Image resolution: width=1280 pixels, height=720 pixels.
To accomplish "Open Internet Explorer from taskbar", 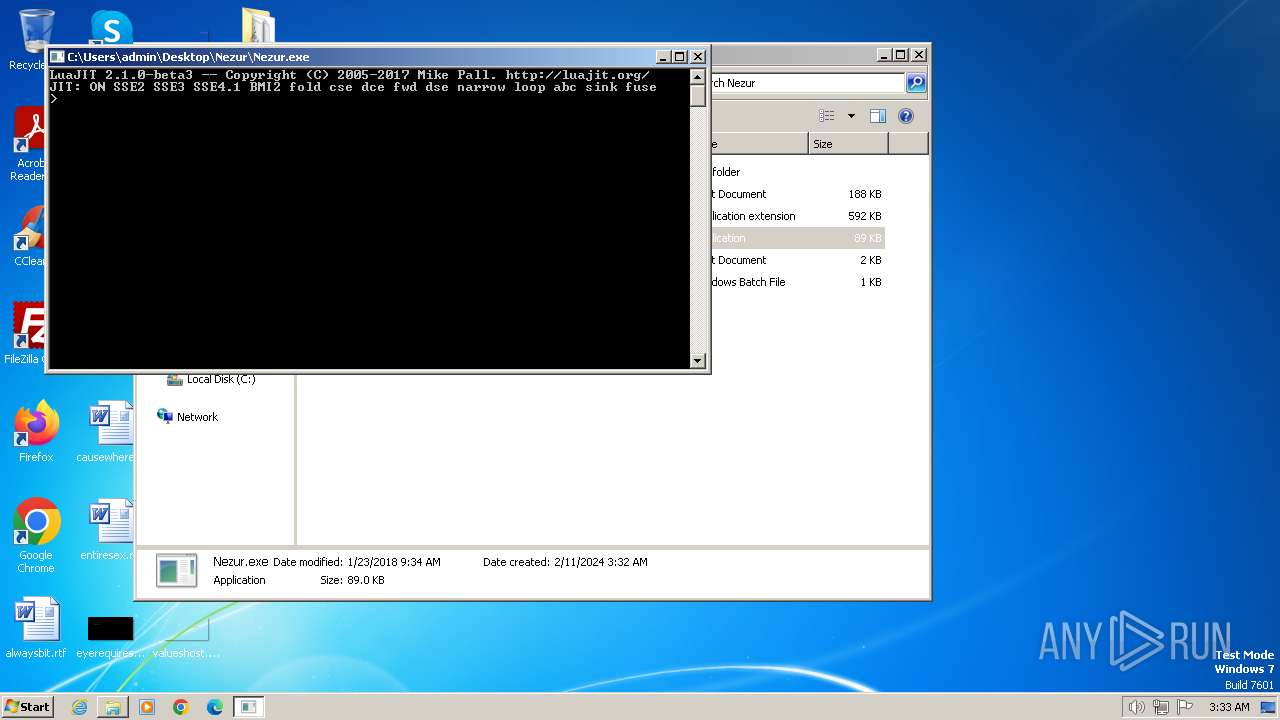I will (79, 707).
